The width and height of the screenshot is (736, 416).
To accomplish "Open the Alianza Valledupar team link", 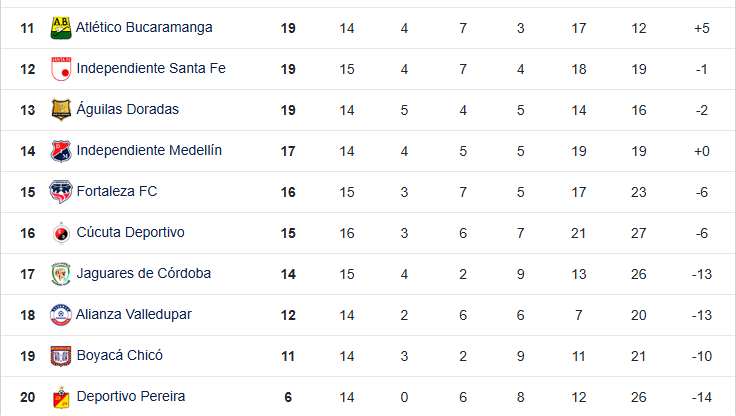I will pos(134,315).
